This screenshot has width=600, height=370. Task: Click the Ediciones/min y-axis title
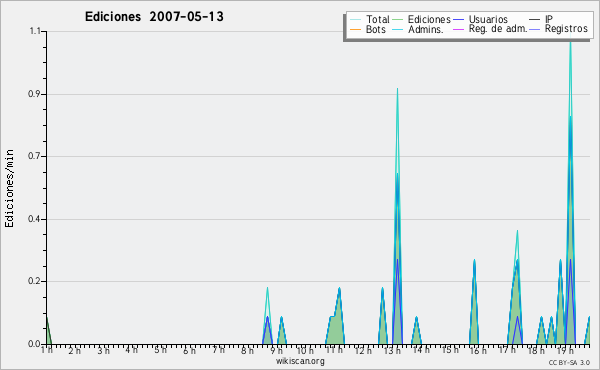(9, 189)
